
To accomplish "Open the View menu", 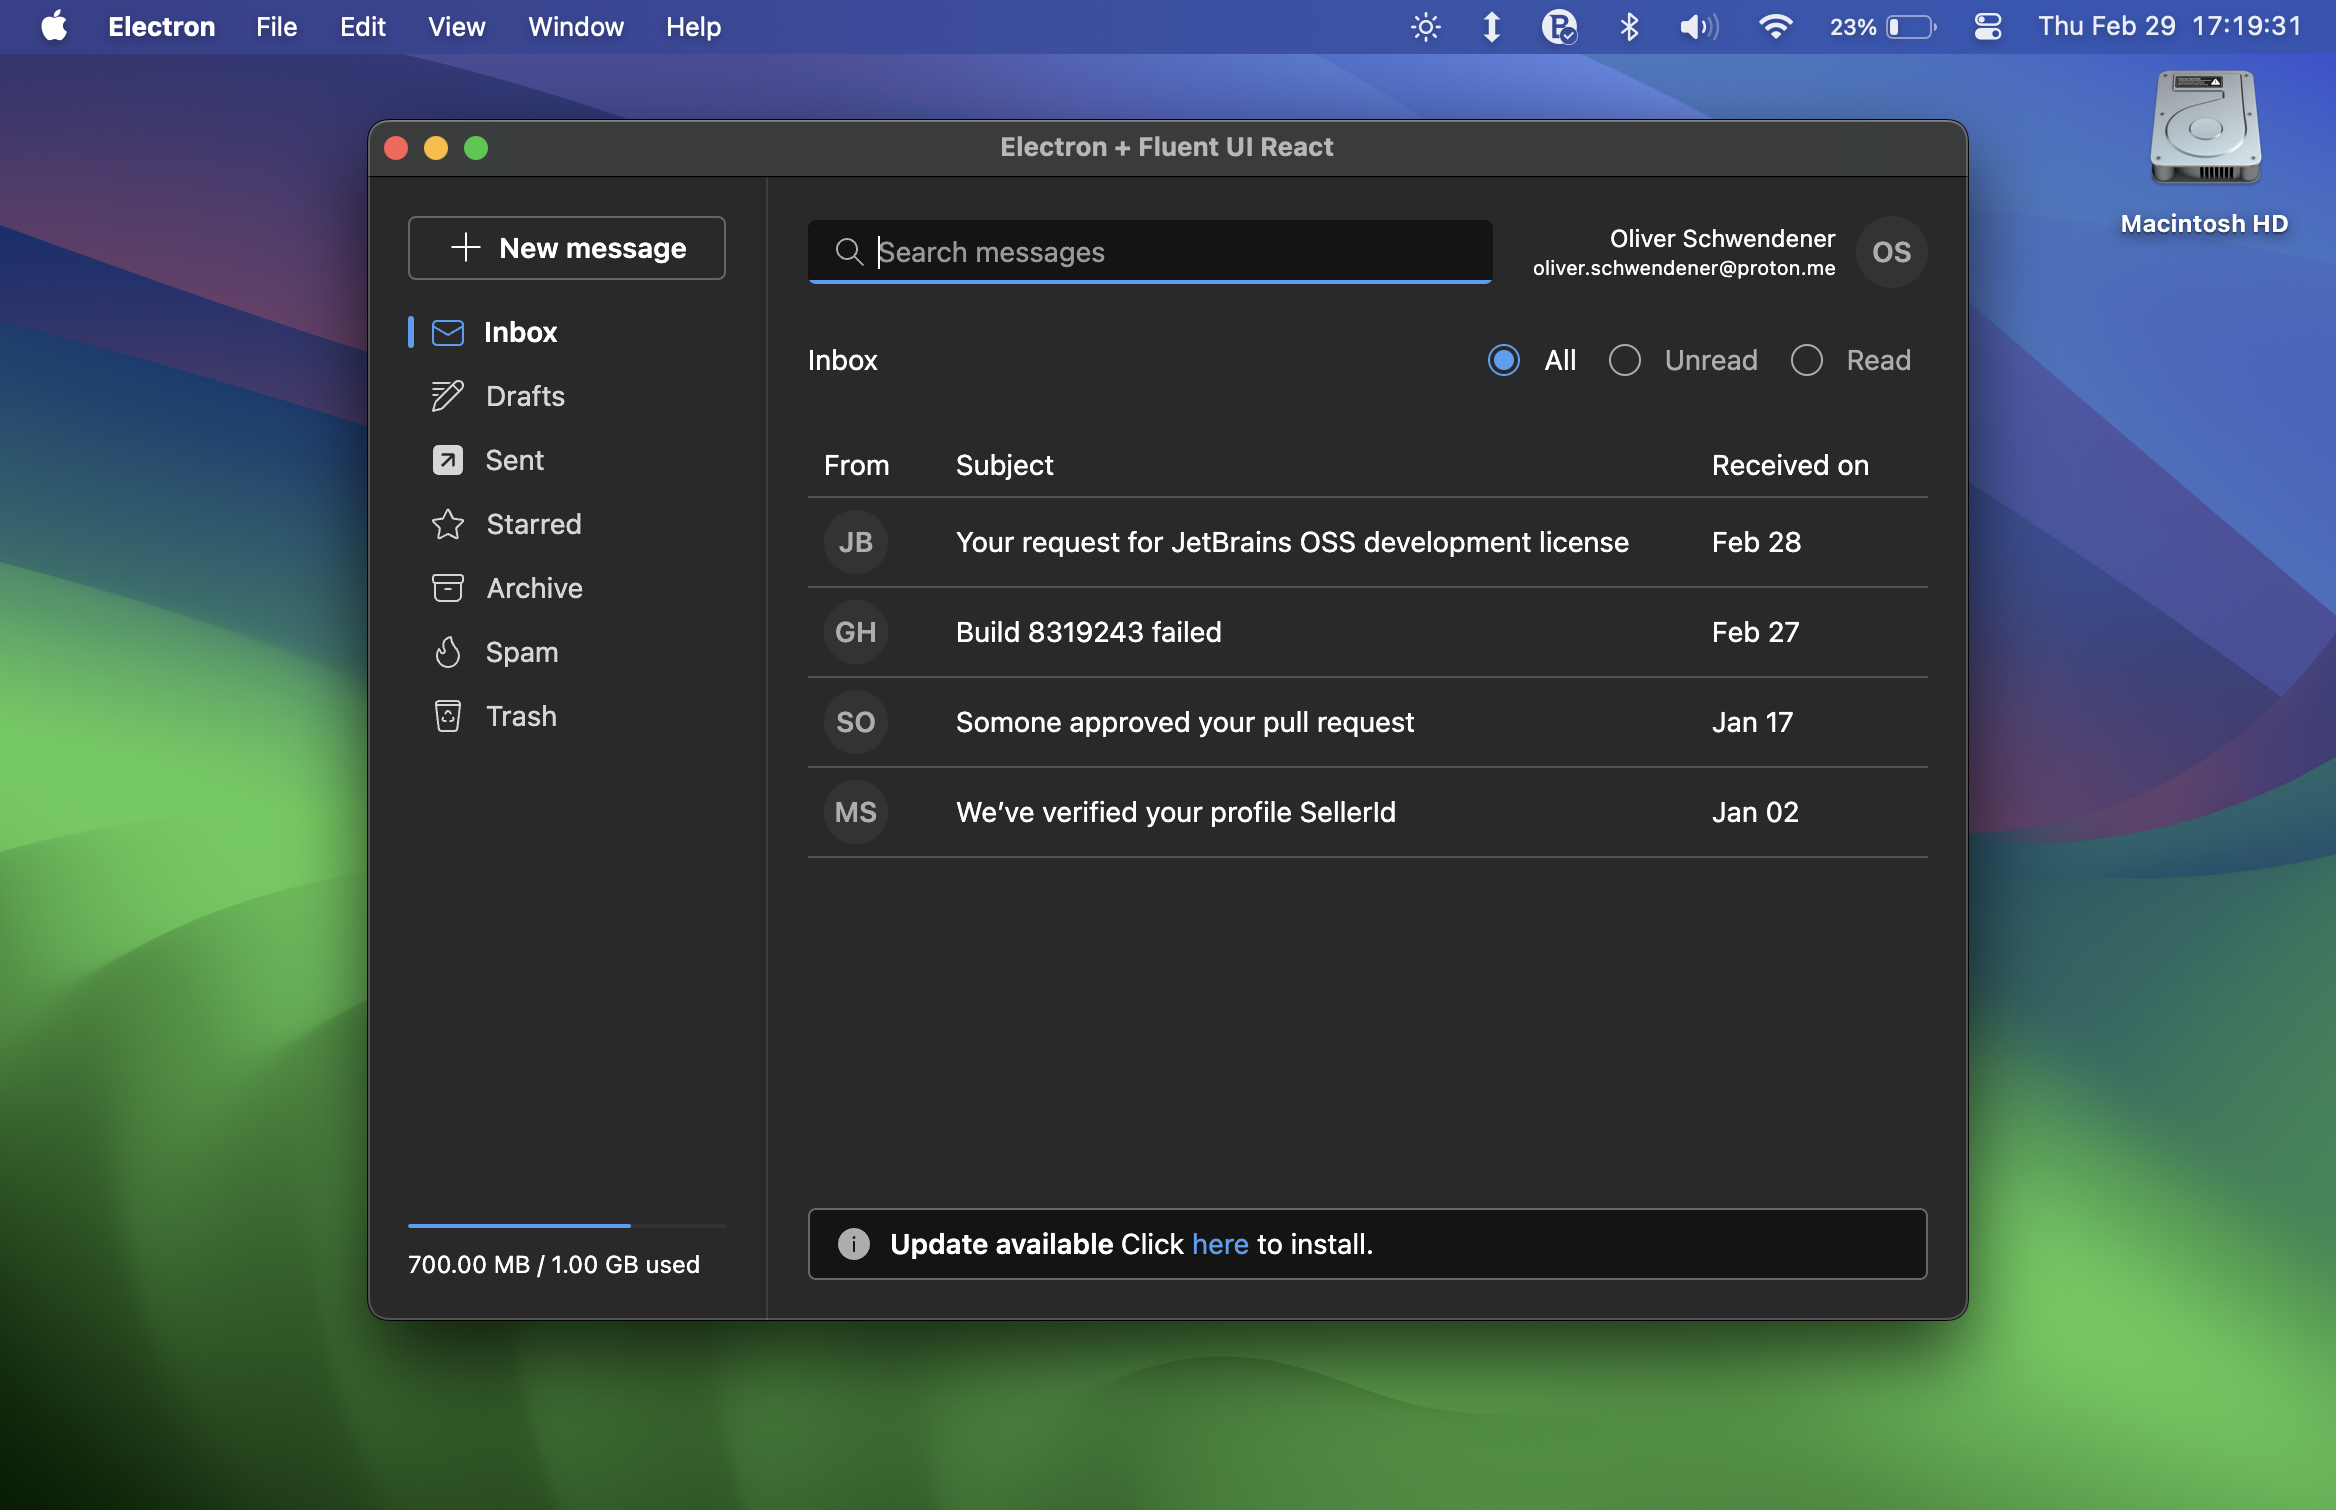I will (x=456, y=27).
